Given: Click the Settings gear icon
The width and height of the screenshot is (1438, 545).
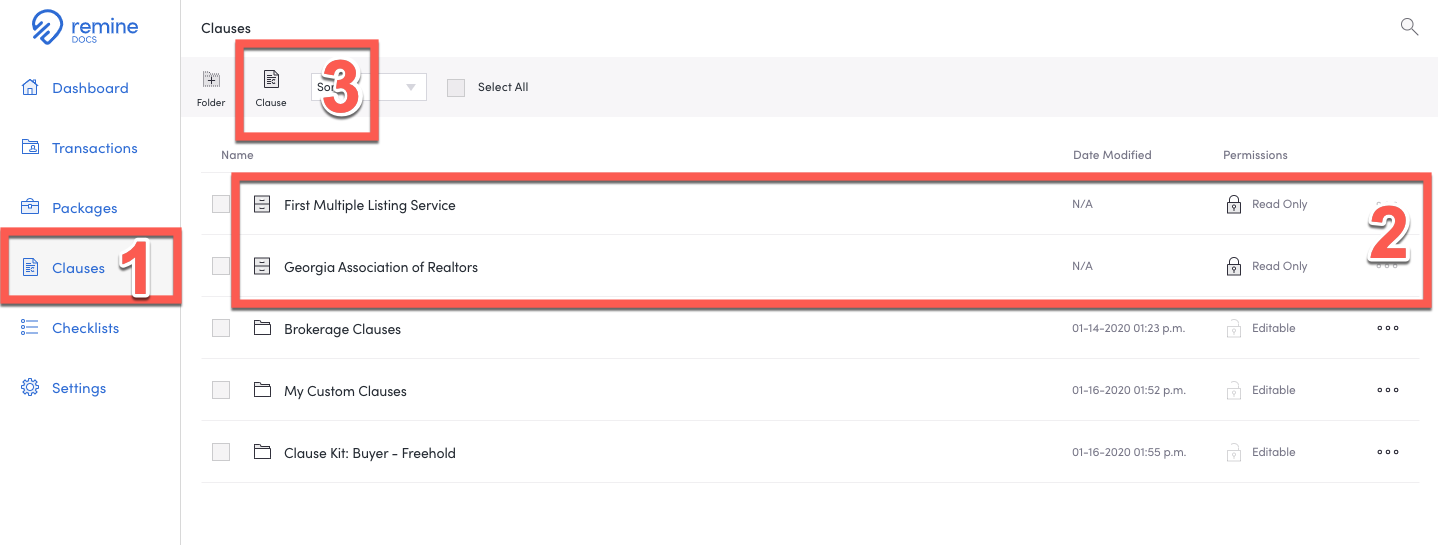Looking at the screenshot, I should click(30, 387).
